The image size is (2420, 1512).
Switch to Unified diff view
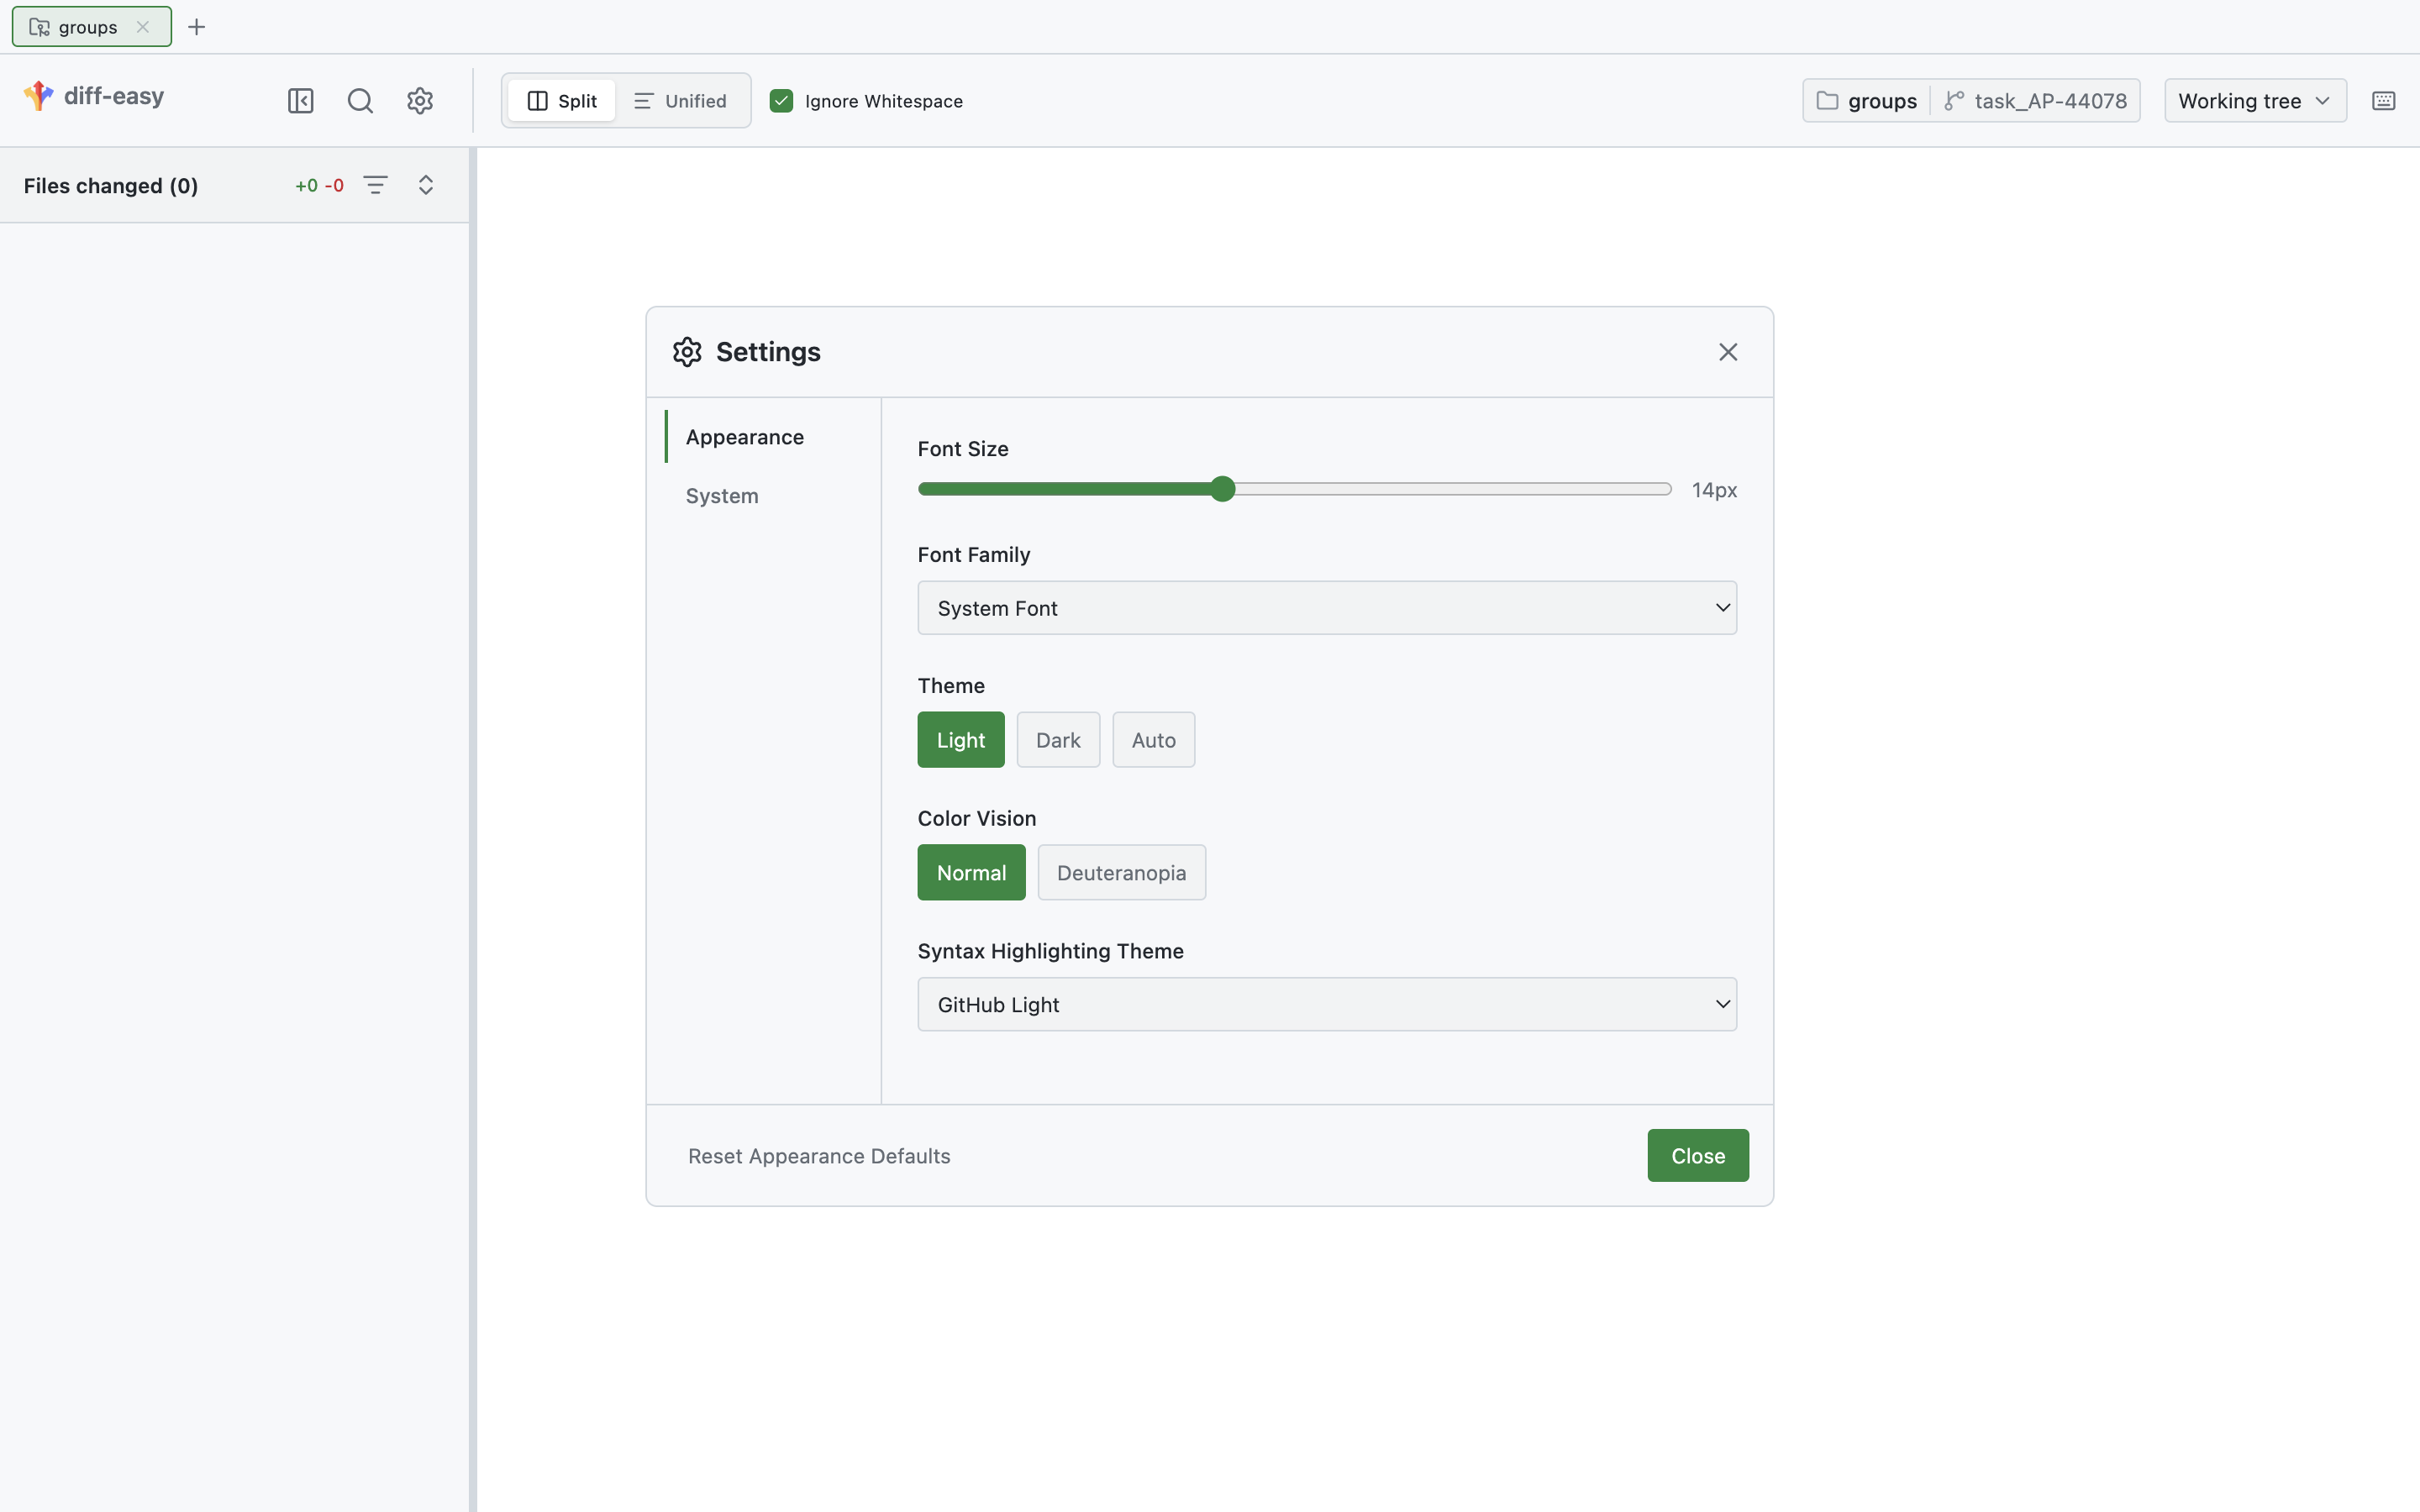681,101
